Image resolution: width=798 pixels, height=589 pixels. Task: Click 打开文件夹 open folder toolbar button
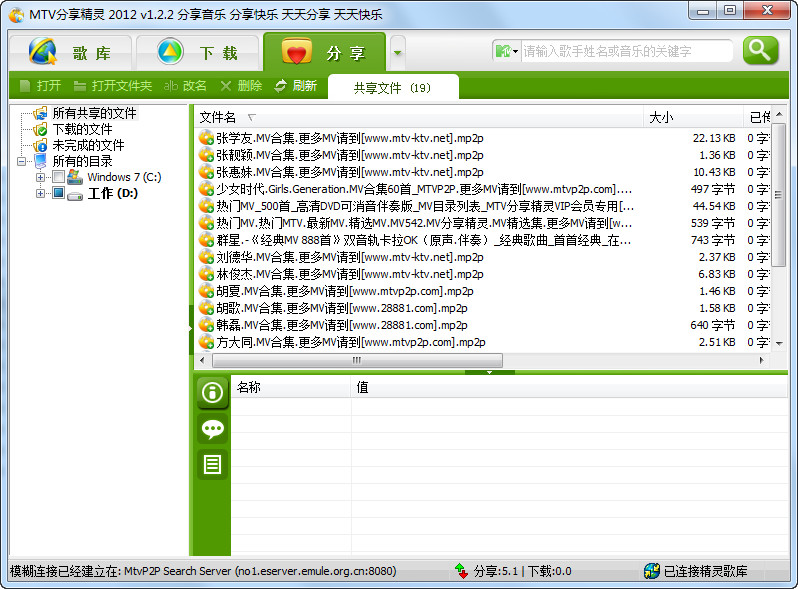(x=112, y=86)
